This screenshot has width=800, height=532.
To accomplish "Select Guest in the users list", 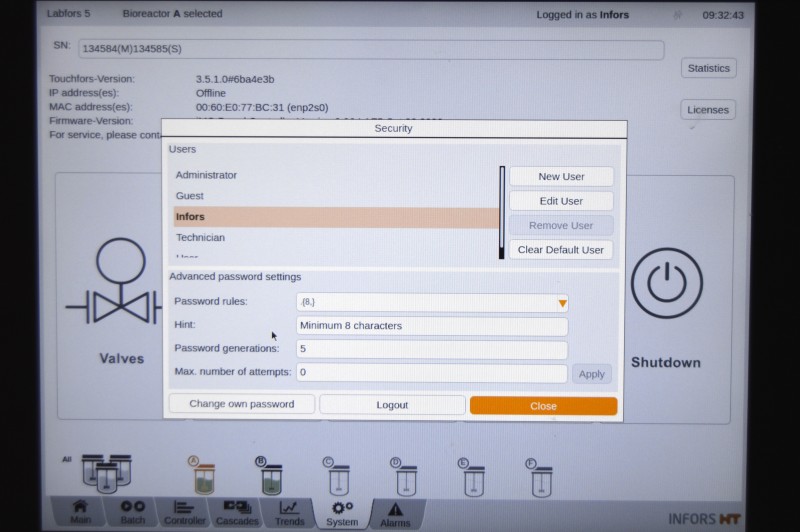I will tap(336, 196).
